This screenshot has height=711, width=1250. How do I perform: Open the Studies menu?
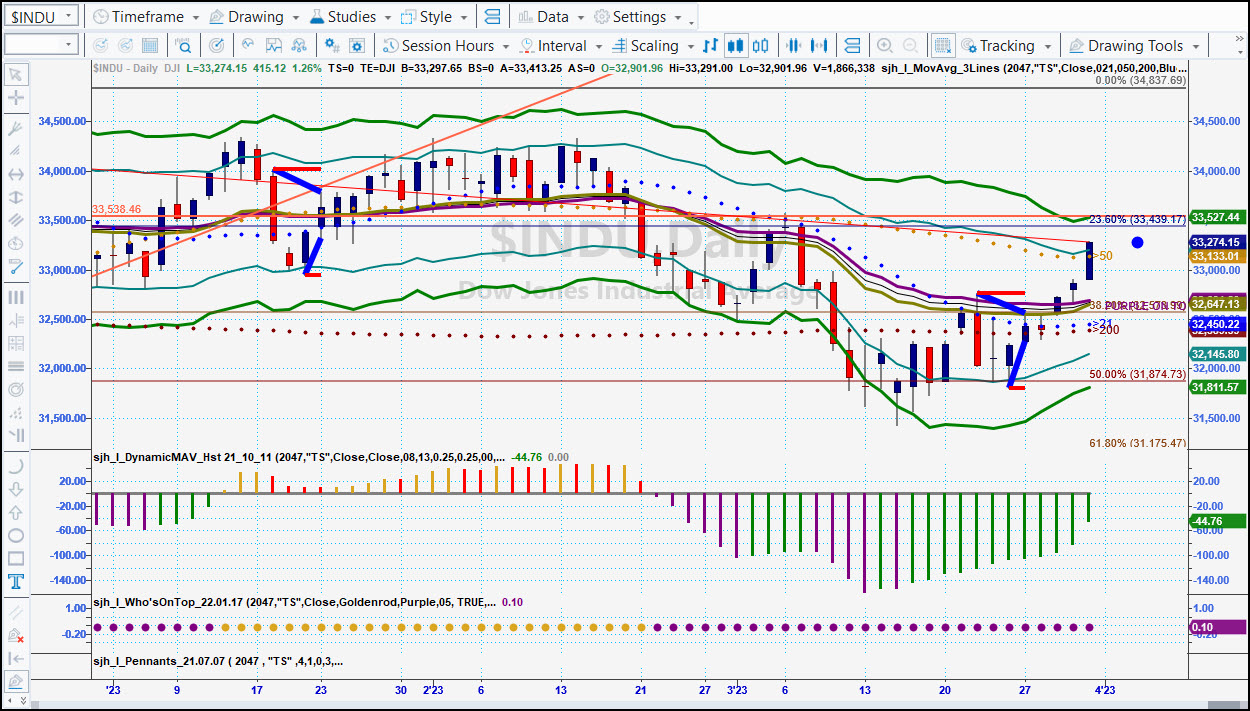click(x=343, y=17)
